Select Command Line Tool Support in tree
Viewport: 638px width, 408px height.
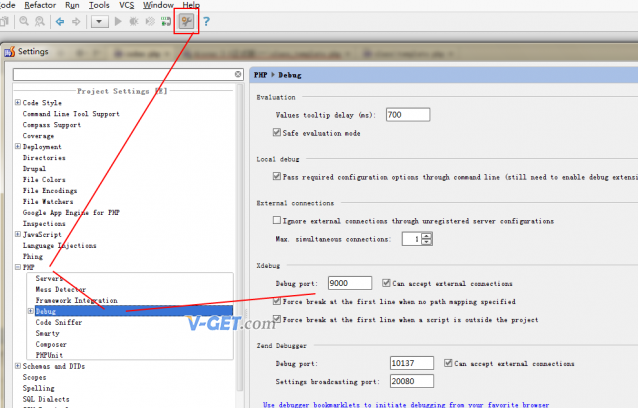point(71,114)
